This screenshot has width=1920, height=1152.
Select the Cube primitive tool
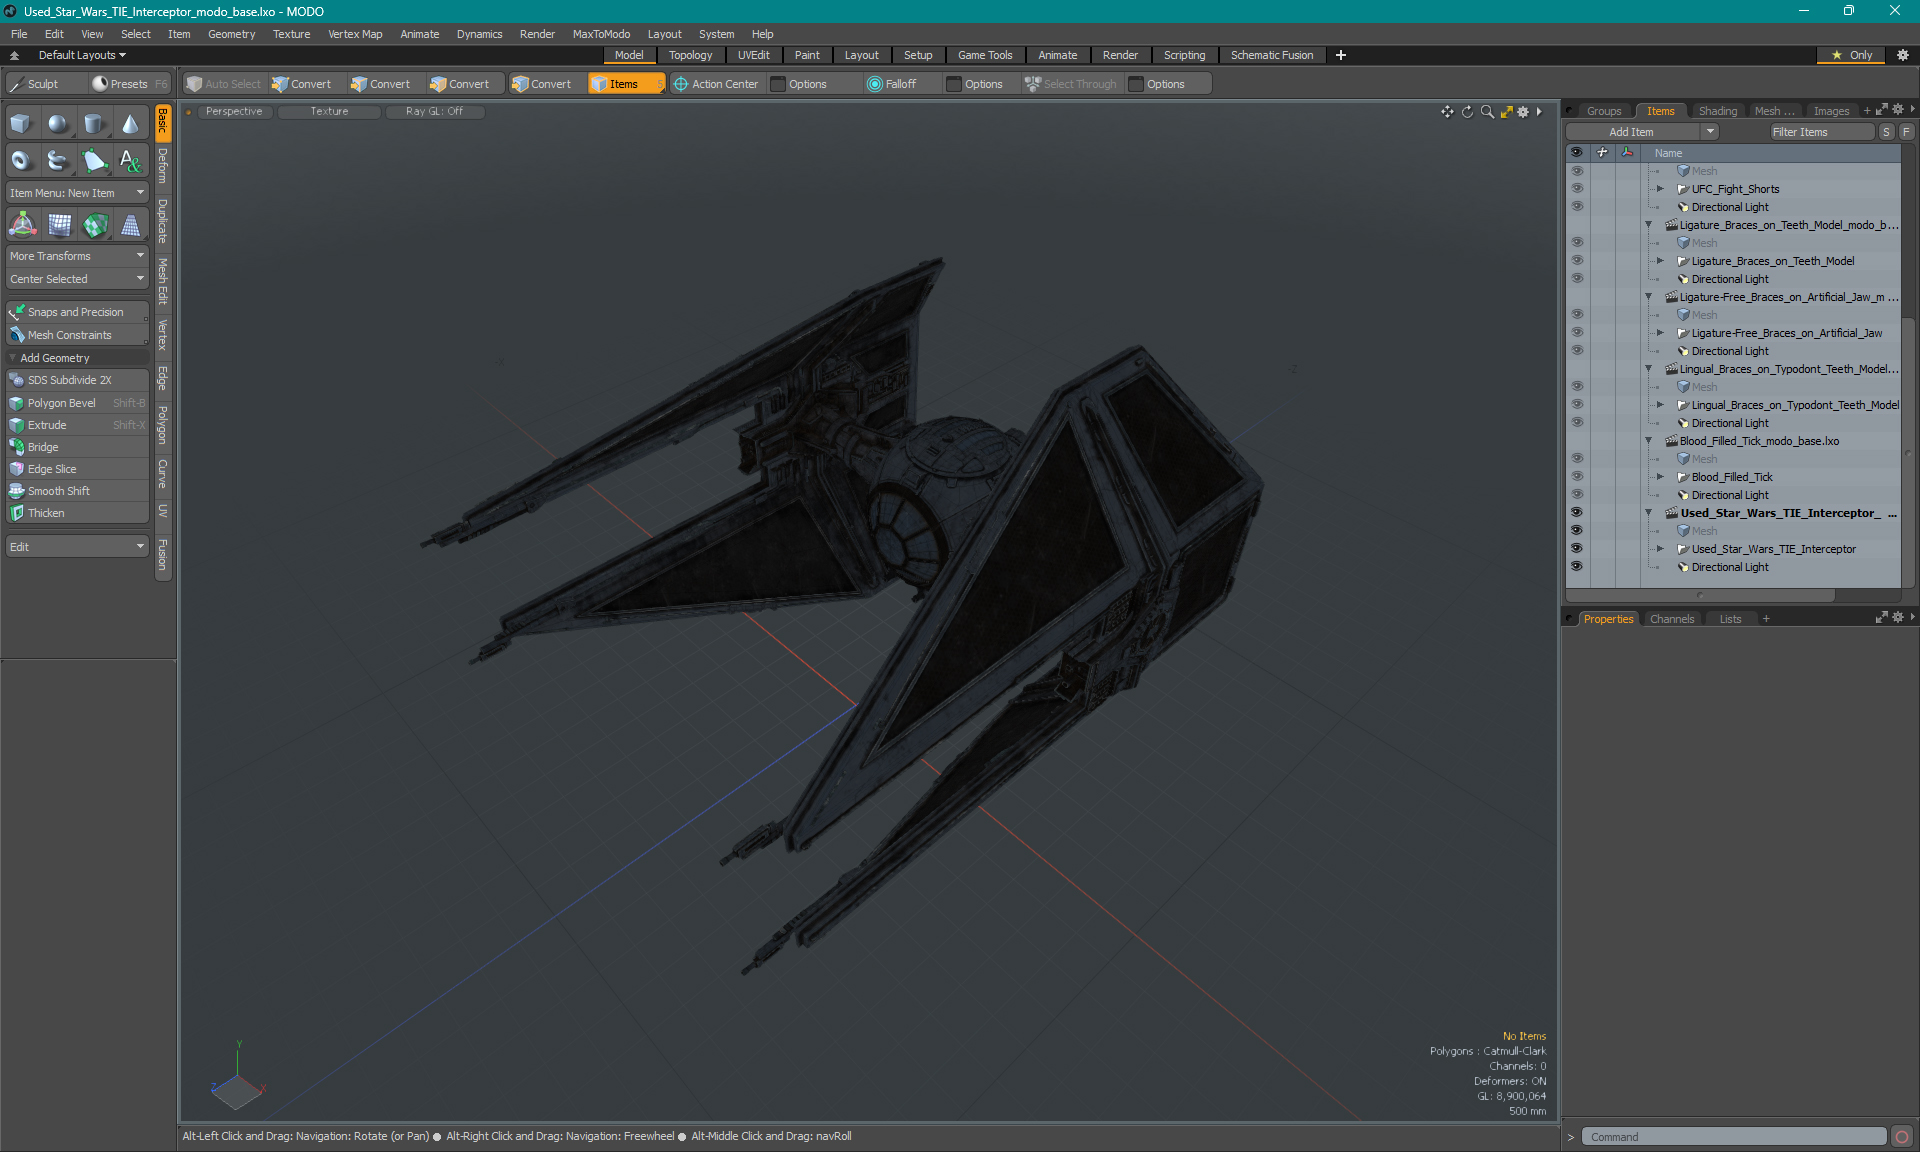[21, 124]
